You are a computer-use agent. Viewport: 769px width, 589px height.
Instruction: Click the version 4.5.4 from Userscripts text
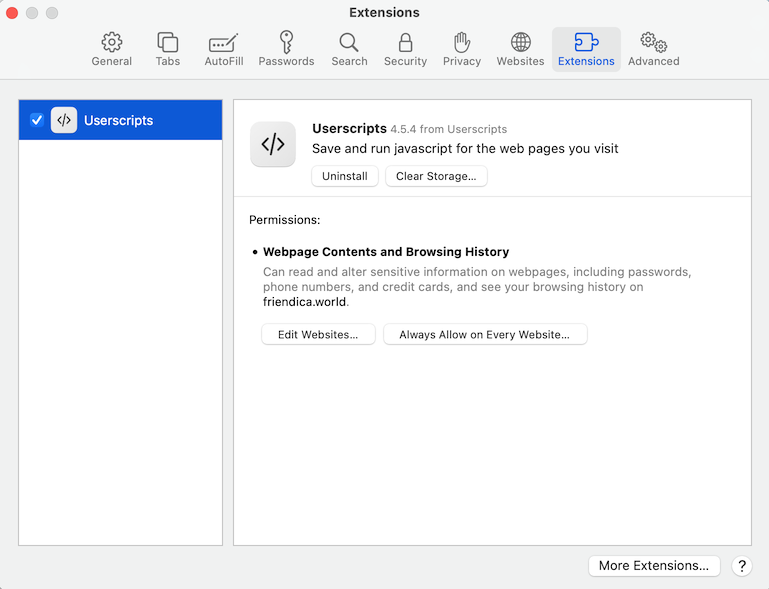[x=449, y=129]
